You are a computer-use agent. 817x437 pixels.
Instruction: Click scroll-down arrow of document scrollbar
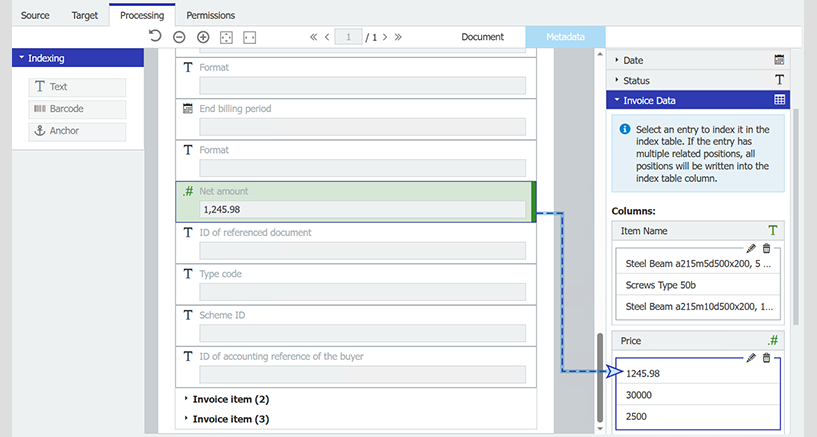pos(600,429)
